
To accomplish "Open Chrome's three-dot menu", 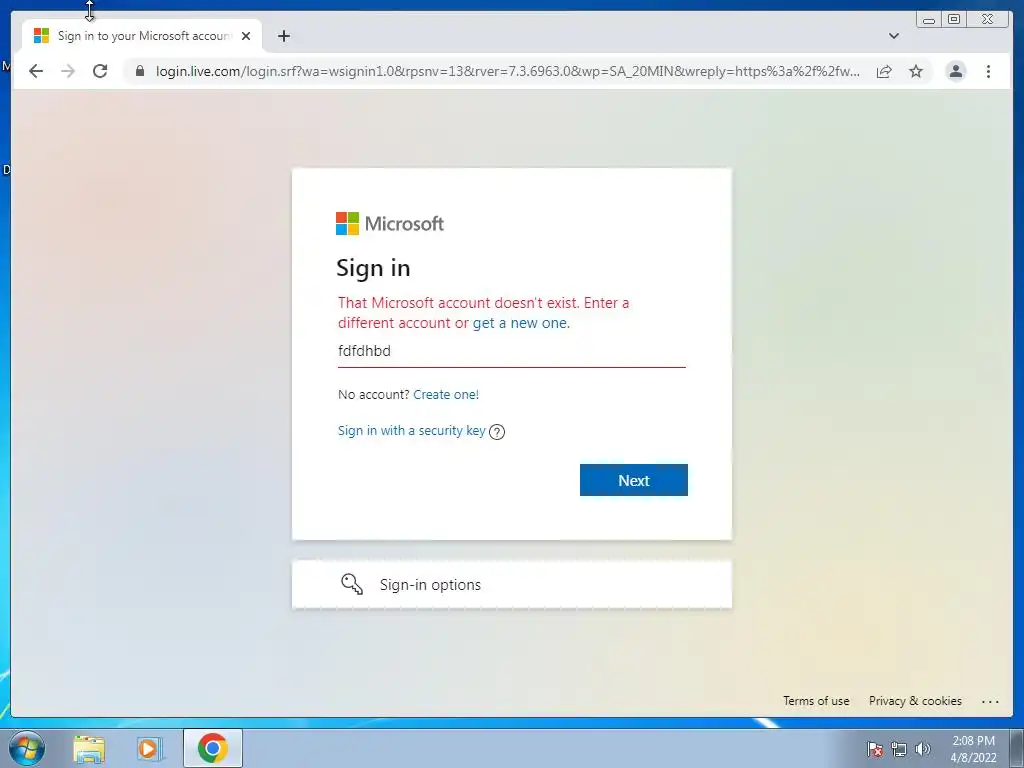I will pos(988,71).
